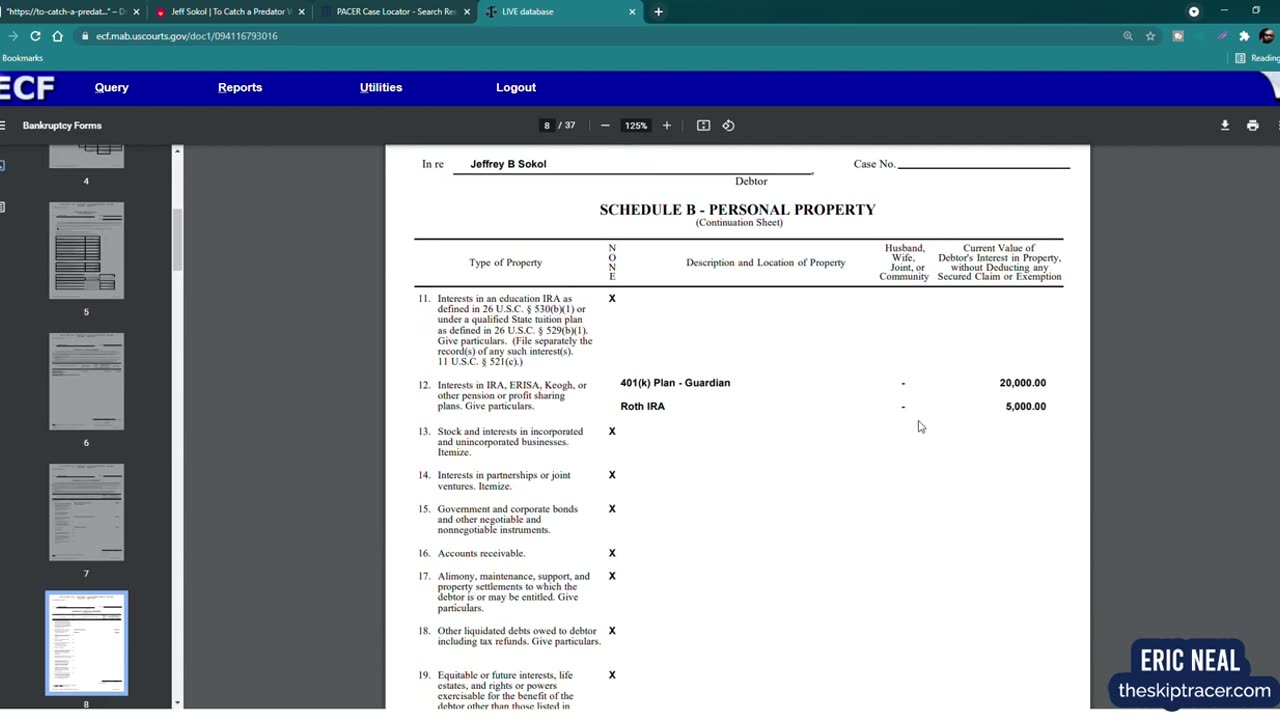This screenshot has height=720, width=1280.
Task: Click the Logout link
Action: [516, 88]
